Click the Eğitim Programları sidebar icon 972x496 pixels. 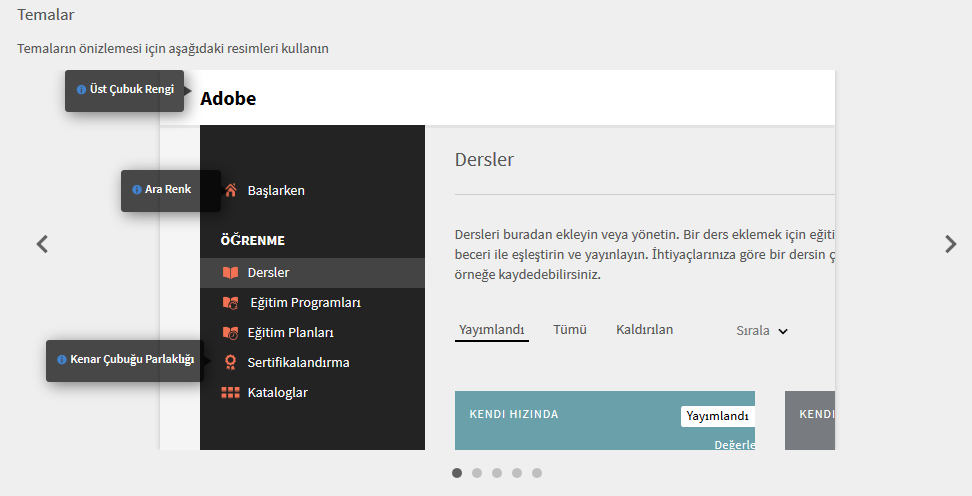point(231,302)
